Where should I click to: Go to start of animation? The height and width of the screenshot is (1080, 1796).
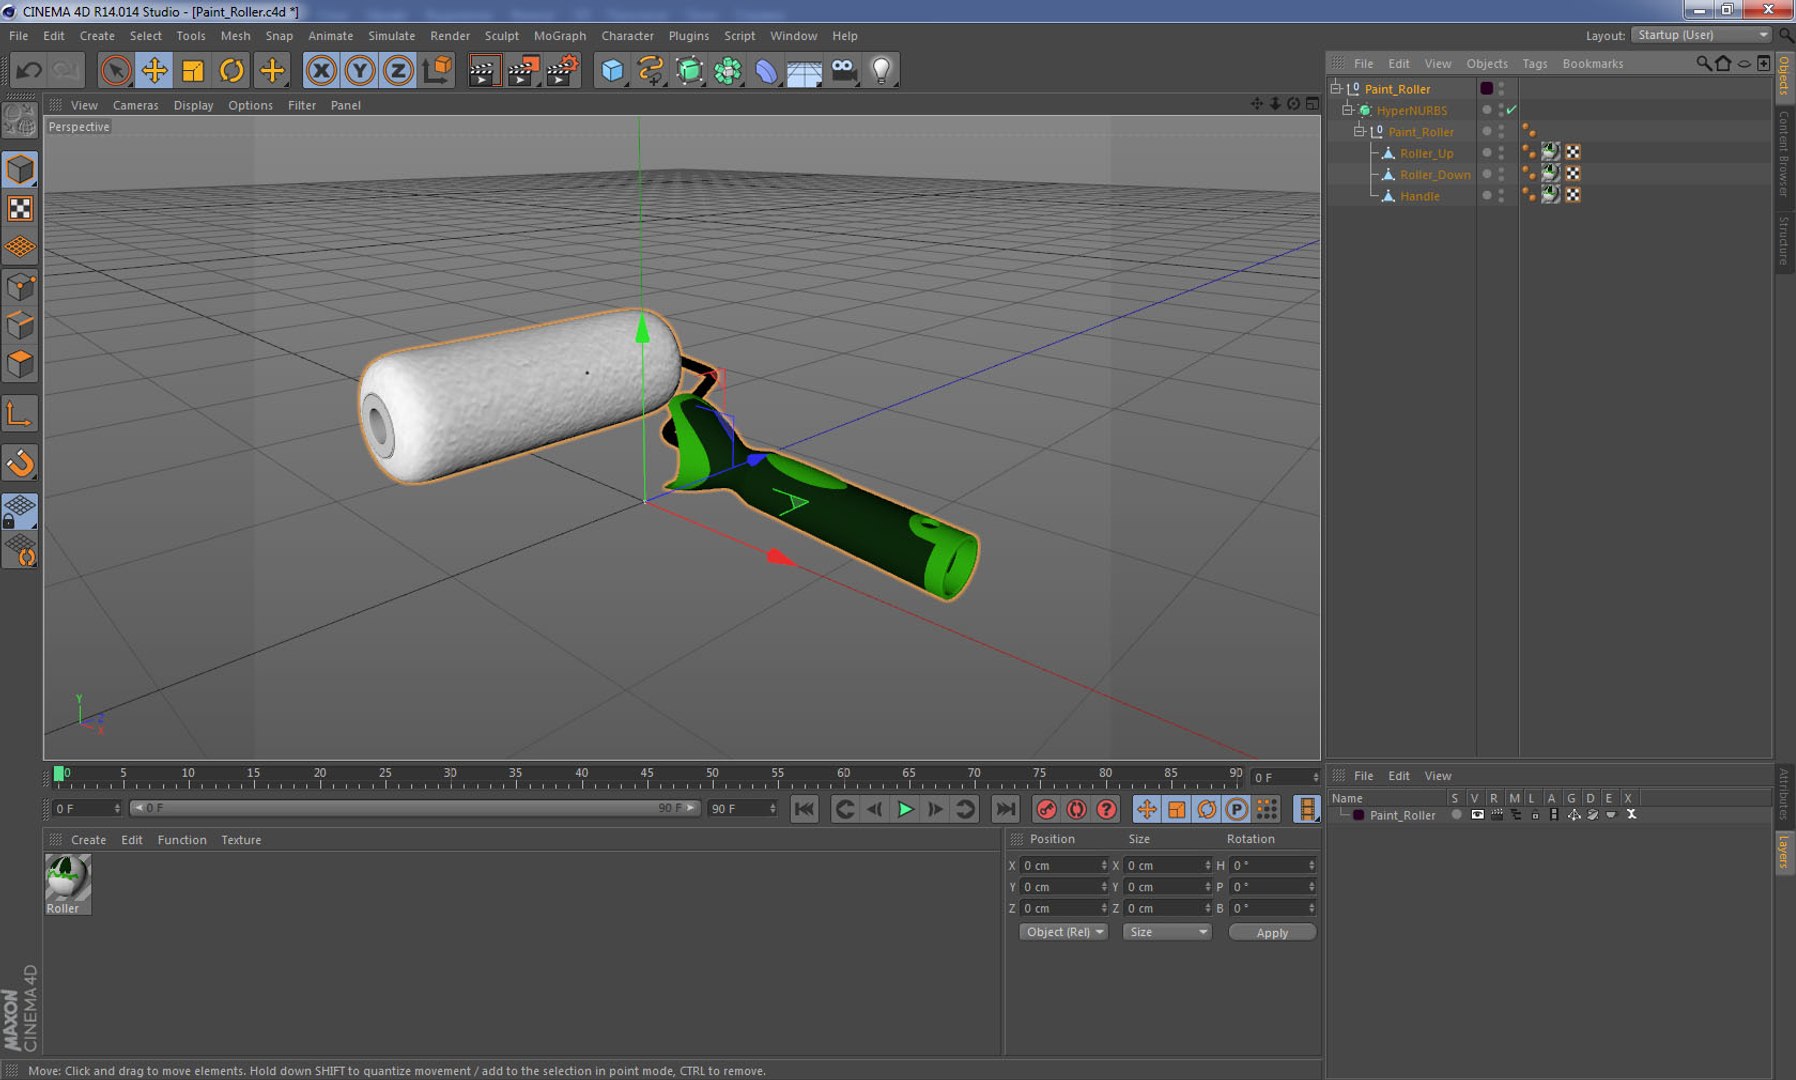click(804, 809)
